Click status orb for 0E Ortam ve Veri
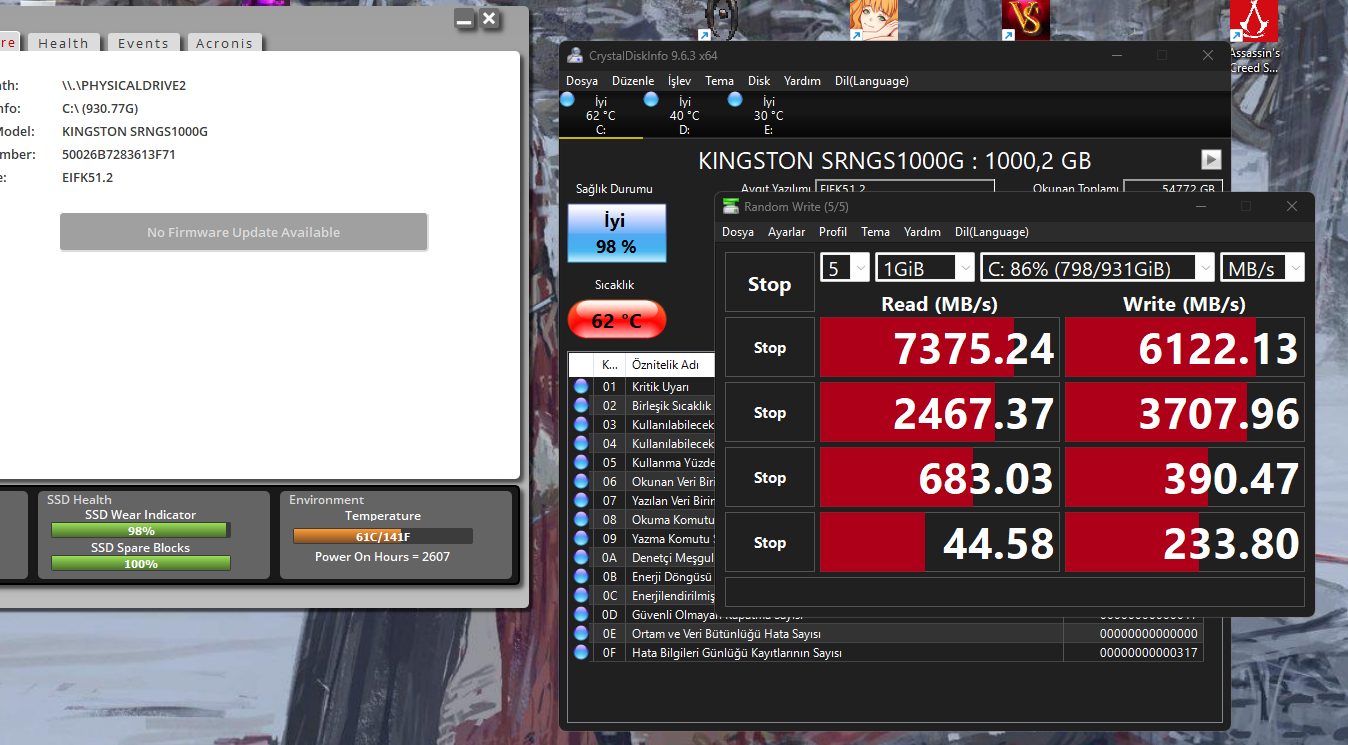Image resolution: width=1348 pixels, height=745 pixels. [x=581, y=633]
